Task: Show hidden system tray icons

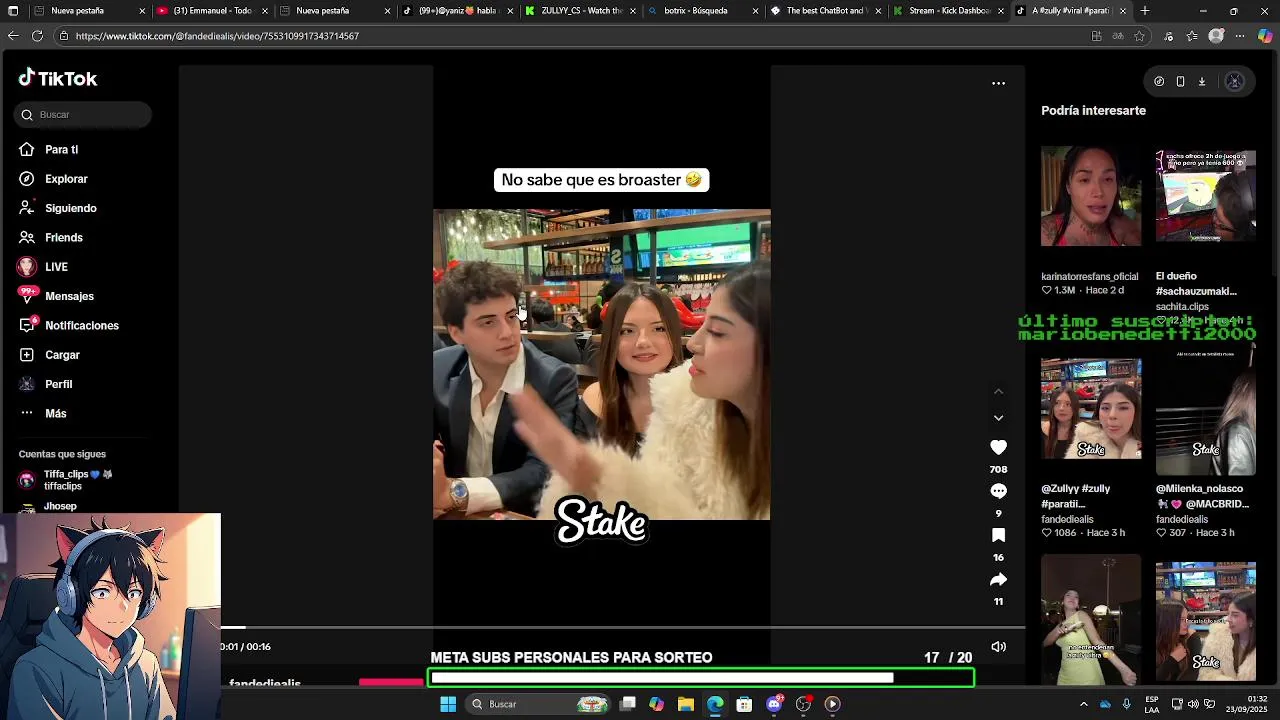Action: 1083,704
